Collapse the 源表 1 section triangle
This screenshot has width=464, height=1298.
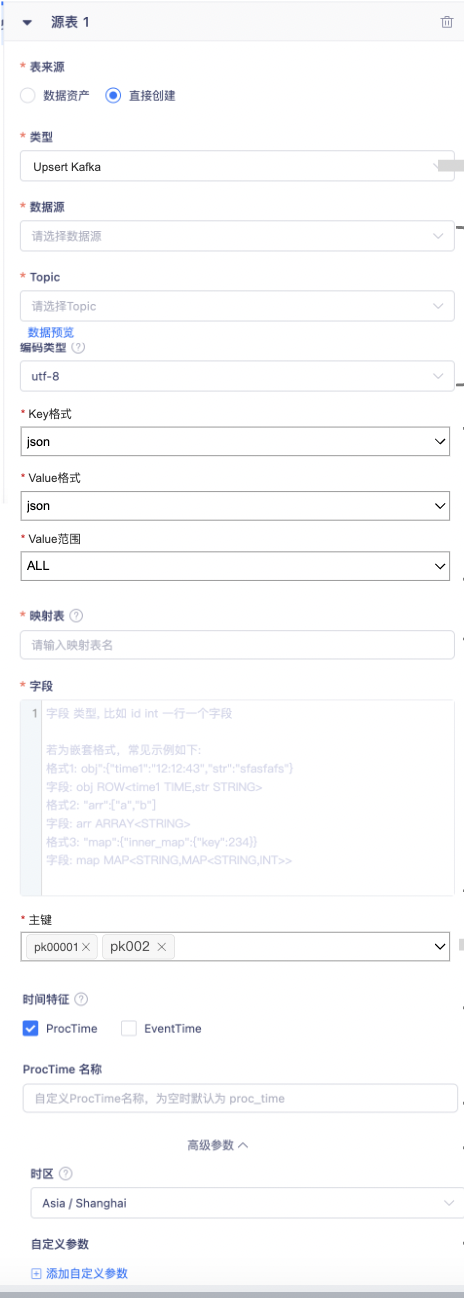click(x=27, y=21)
